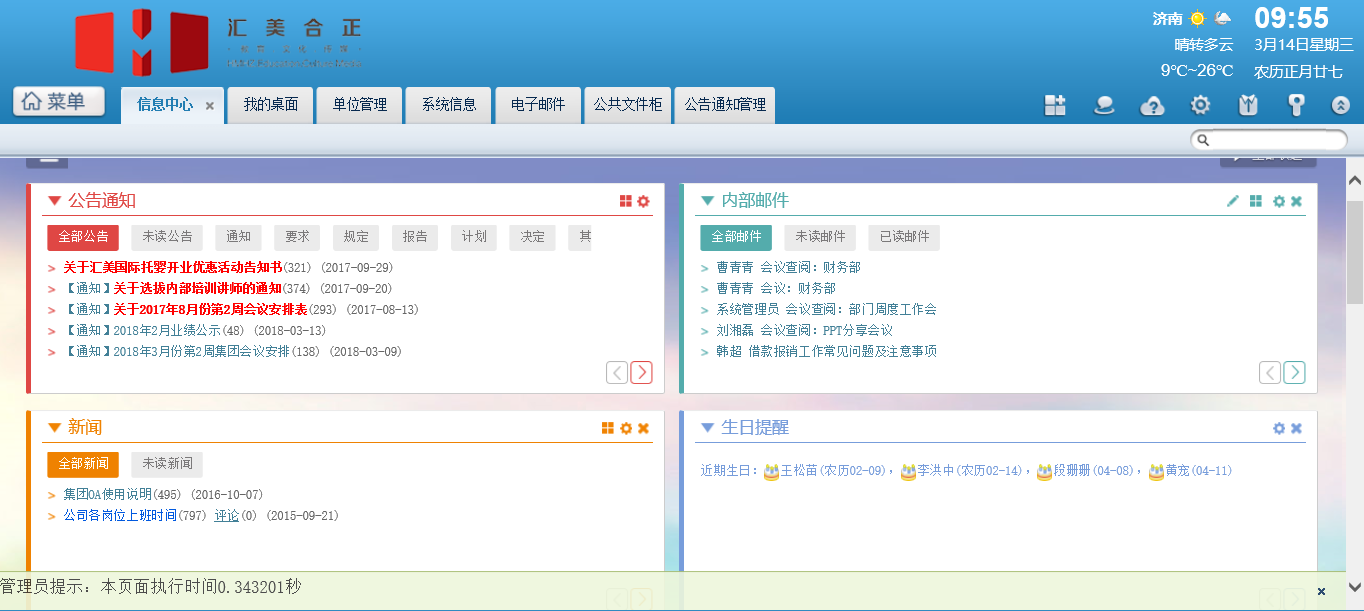1364x611 pixels.
Task: Click the key-shaped icon in top toolbar
Action: pyautogui.click(x=1296, y=106)
